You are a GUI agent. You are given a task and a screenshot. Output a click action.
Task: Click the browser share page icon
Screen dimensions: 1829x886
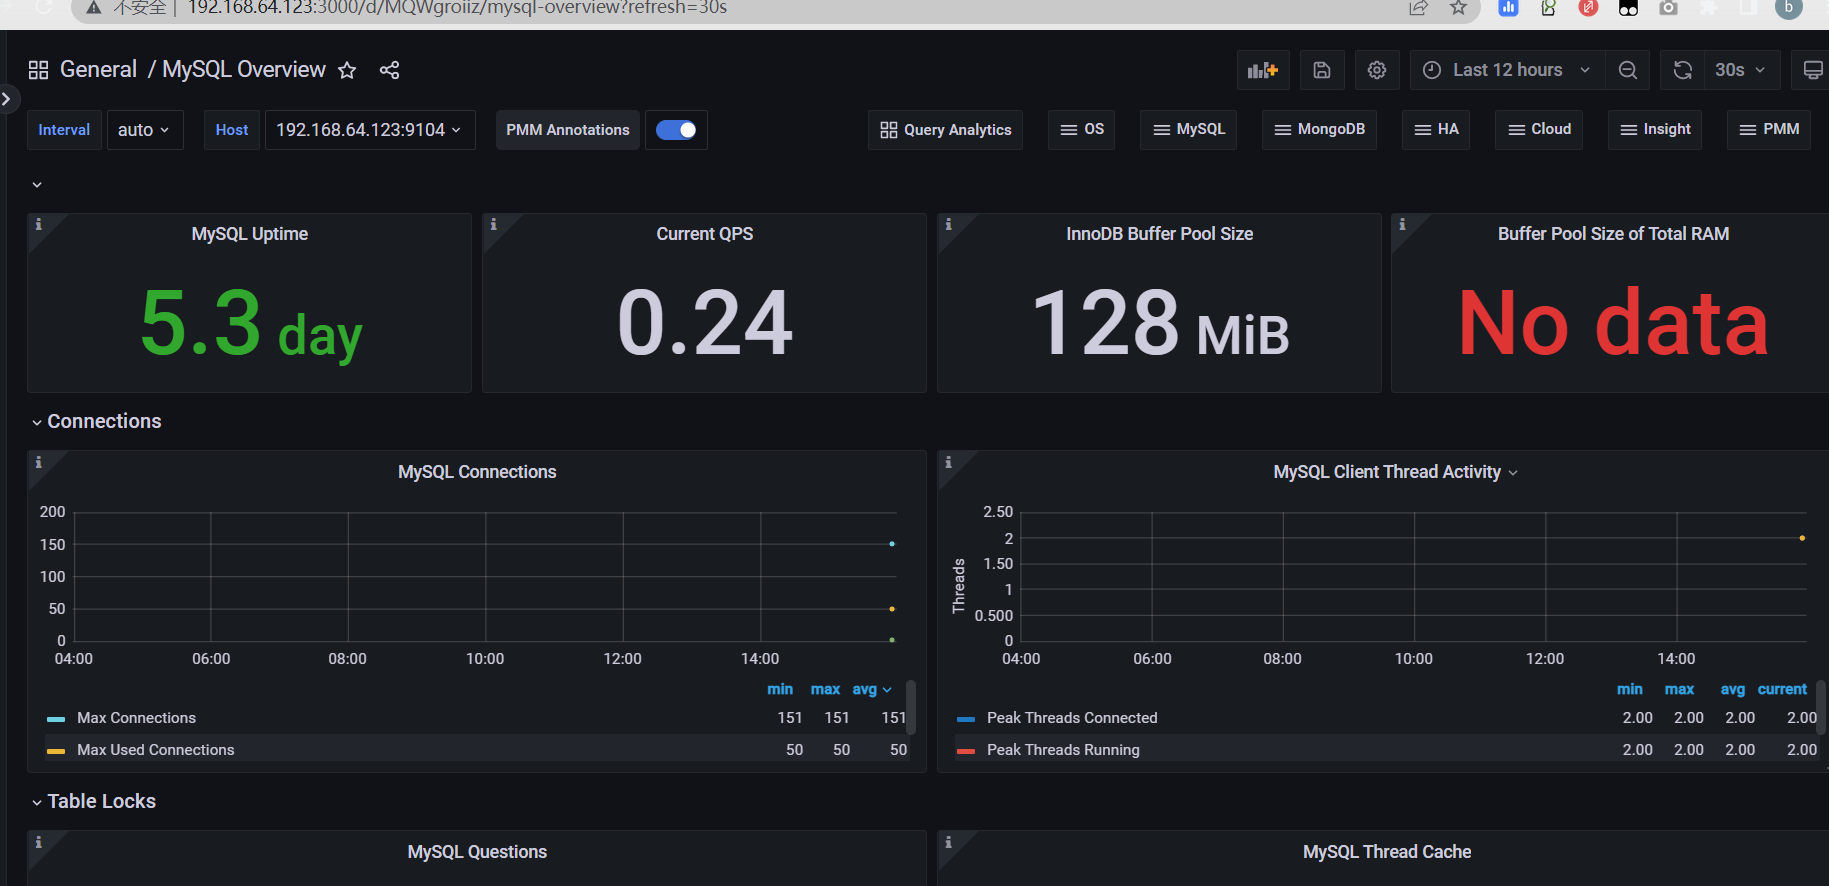tap(1418, 8)
